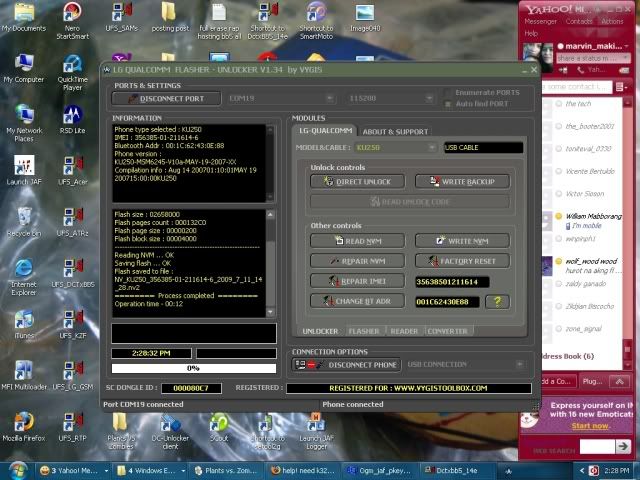Open the Recycle Bin
Image resolution: width=640 pixels, height=480 pixels.
tap(24, 222)
